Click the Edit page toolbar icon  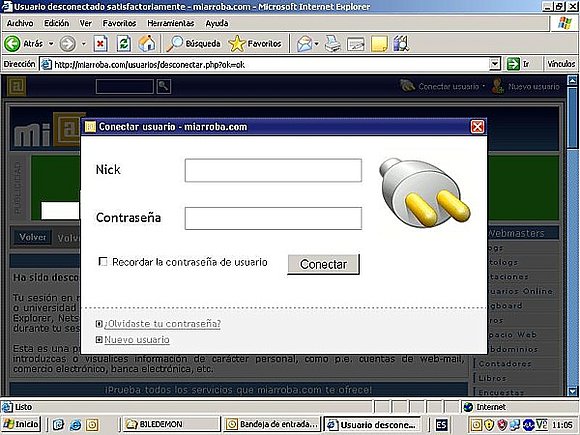click(x=355, y=44)
